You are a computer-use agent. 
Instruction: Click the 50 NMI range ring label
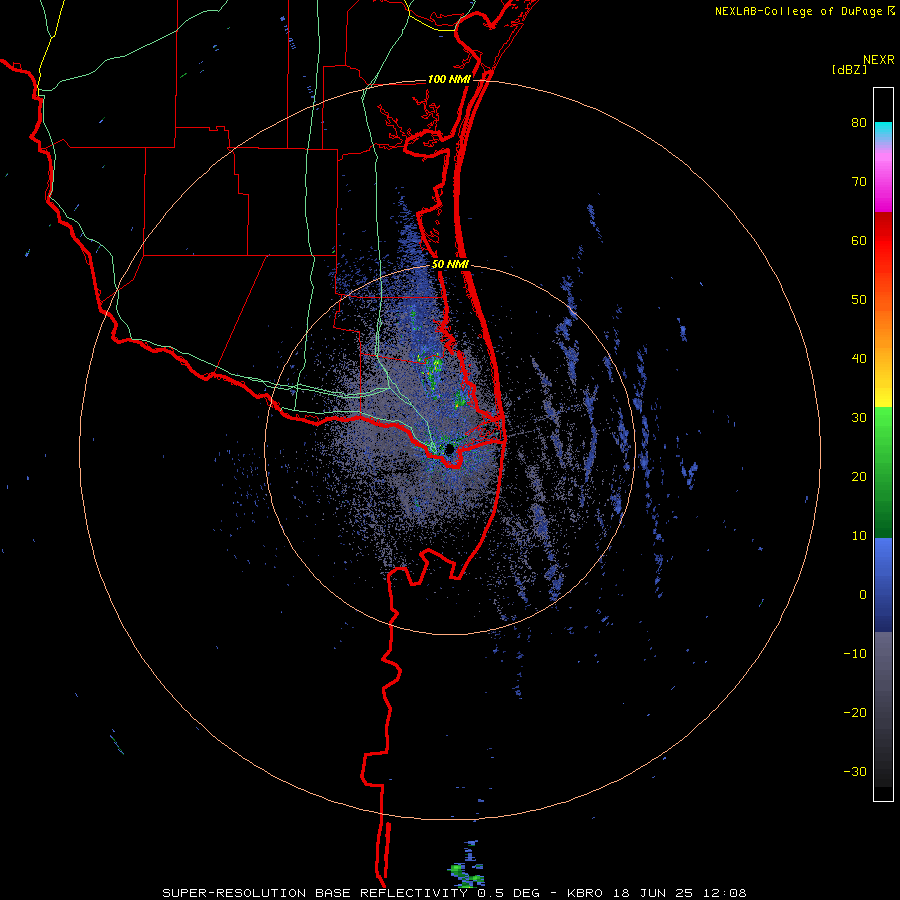point(450,264)
